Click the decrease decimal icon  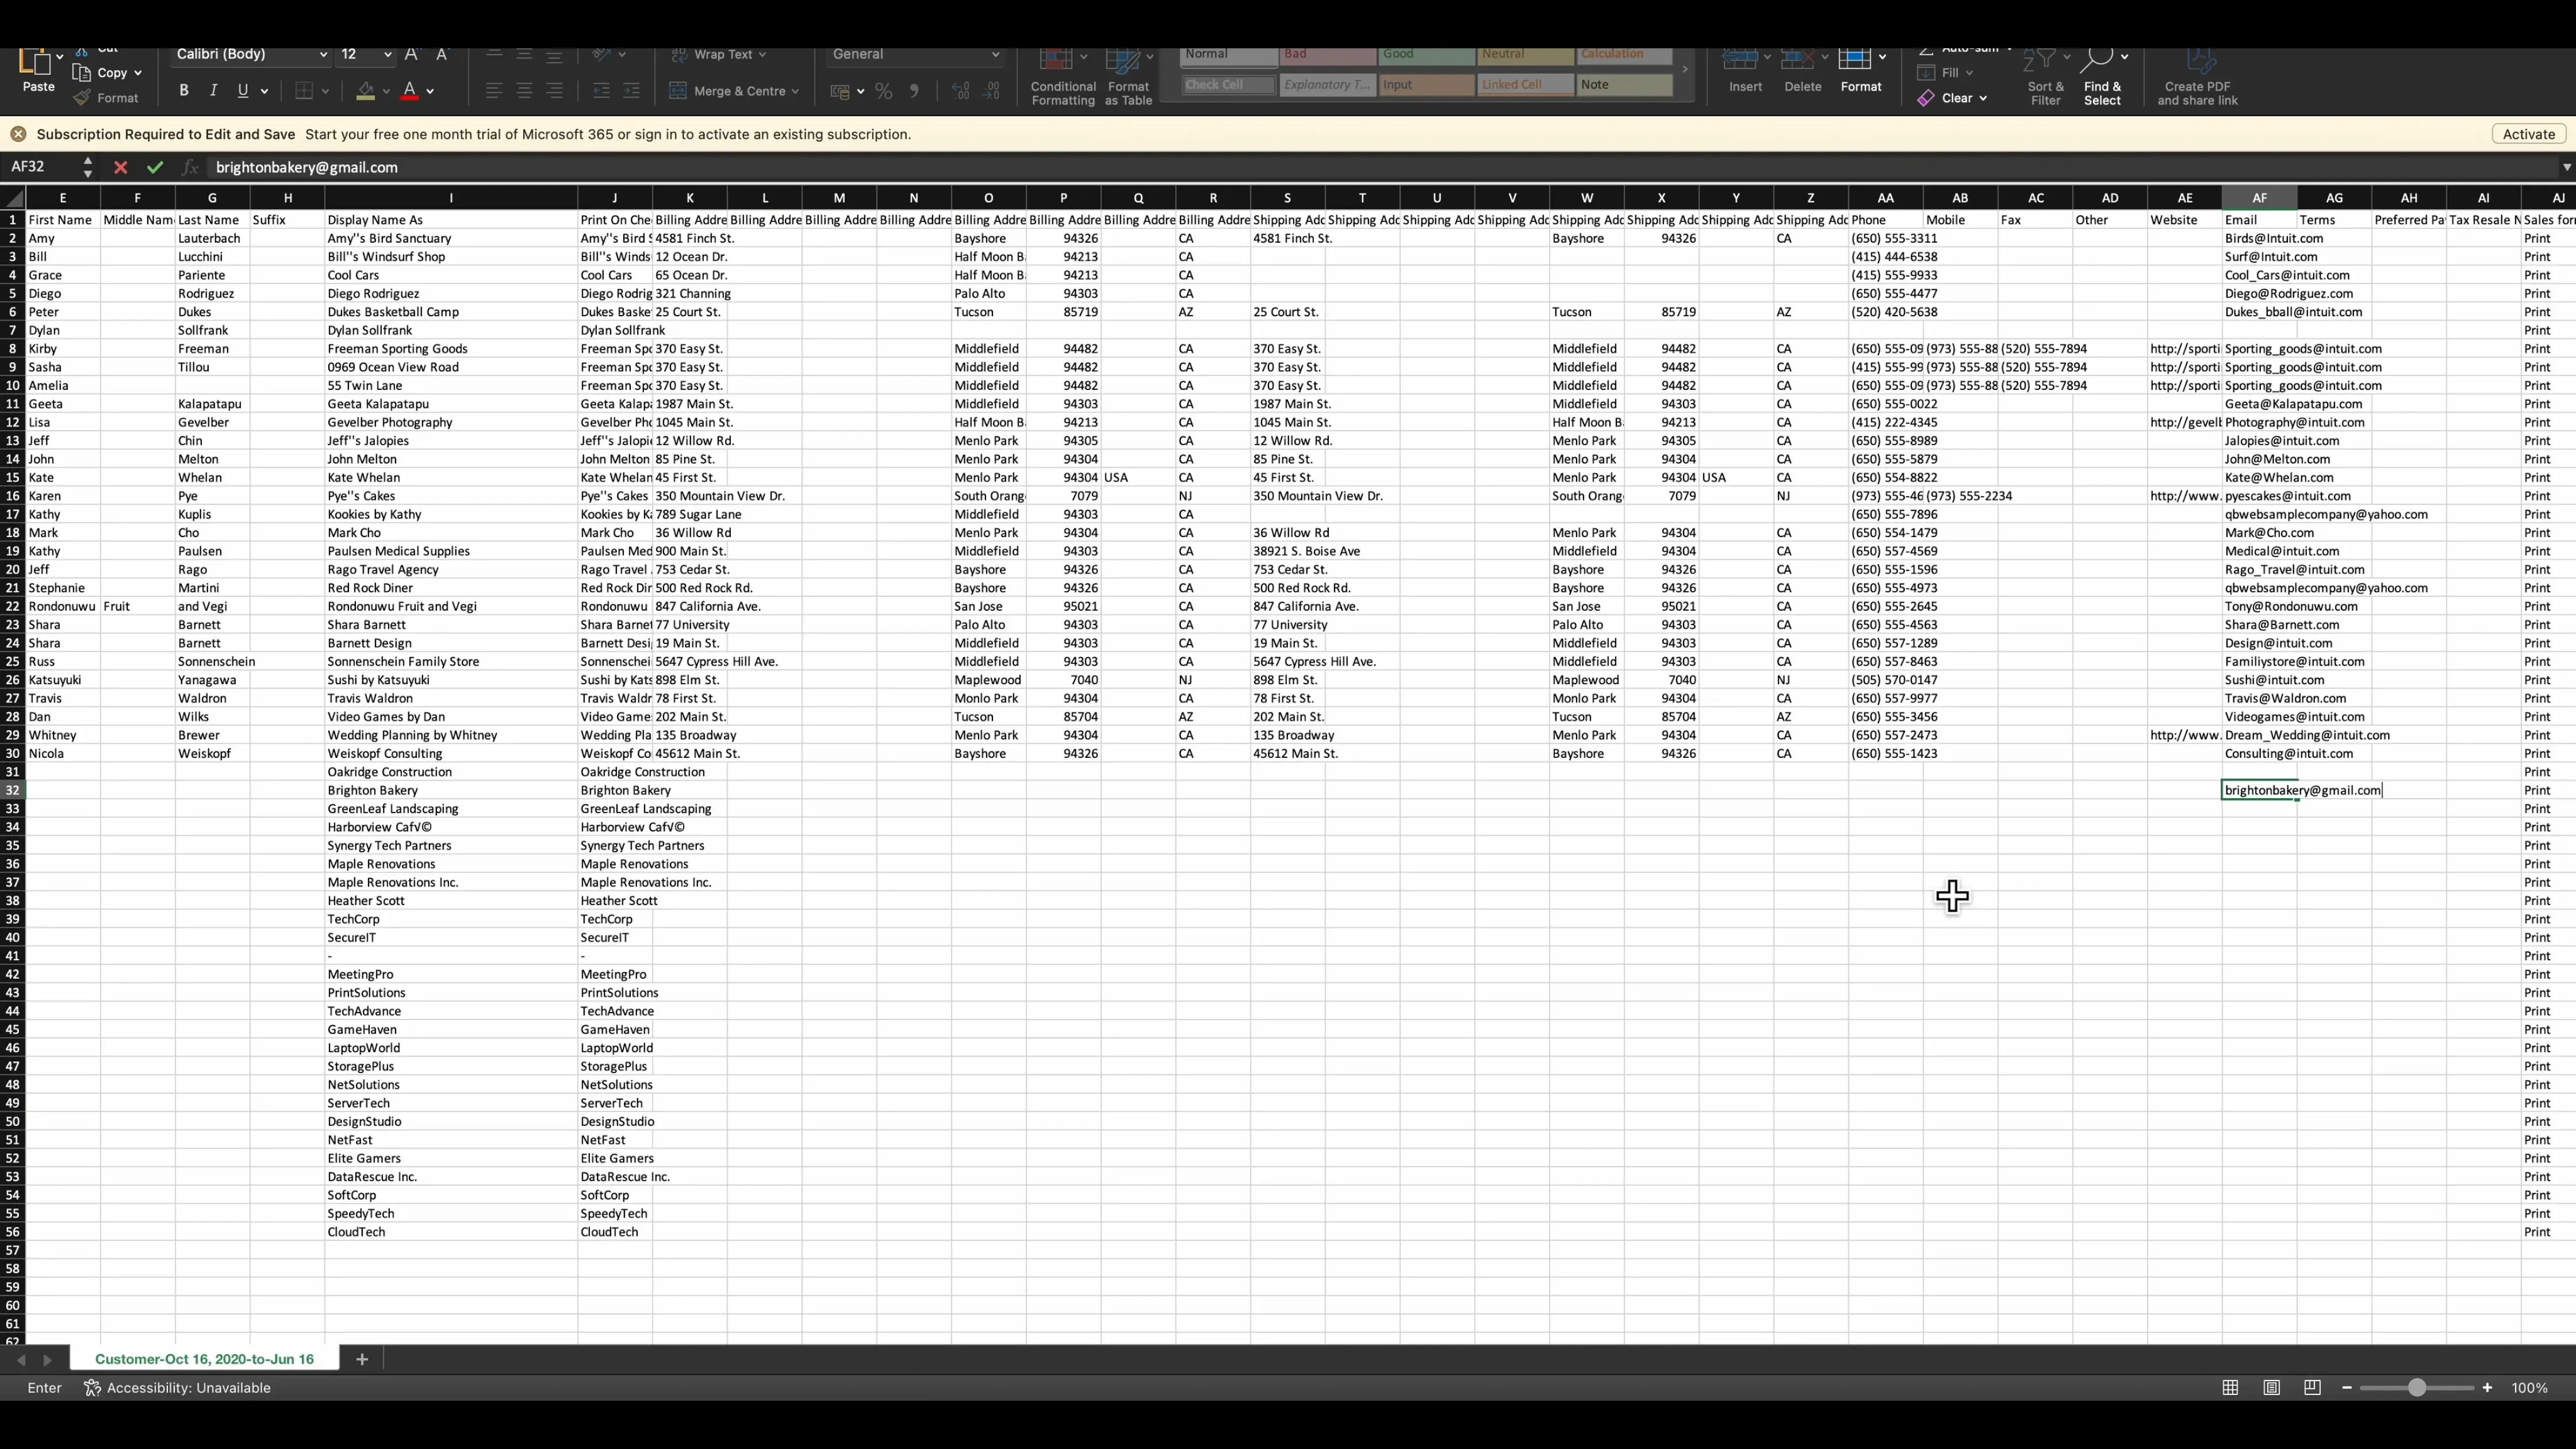click(x=992, y=91)
